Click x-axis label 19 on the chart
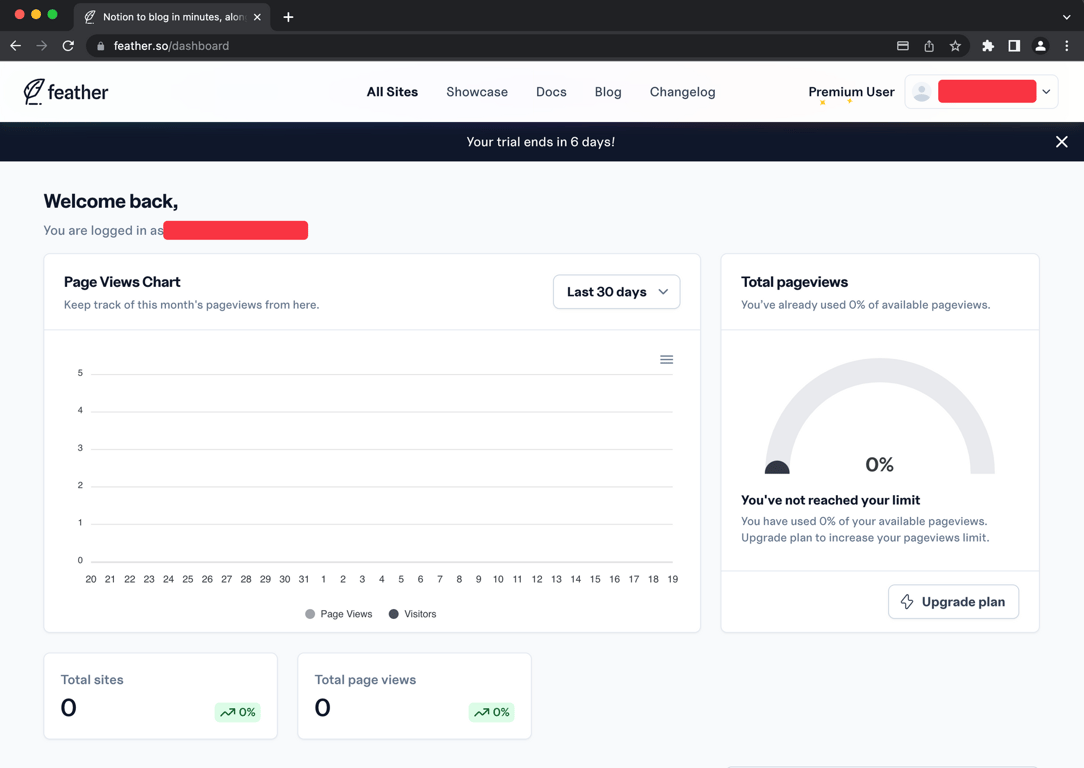The height and width of the screenshot is (768, 1084). (x=673, y=579)
